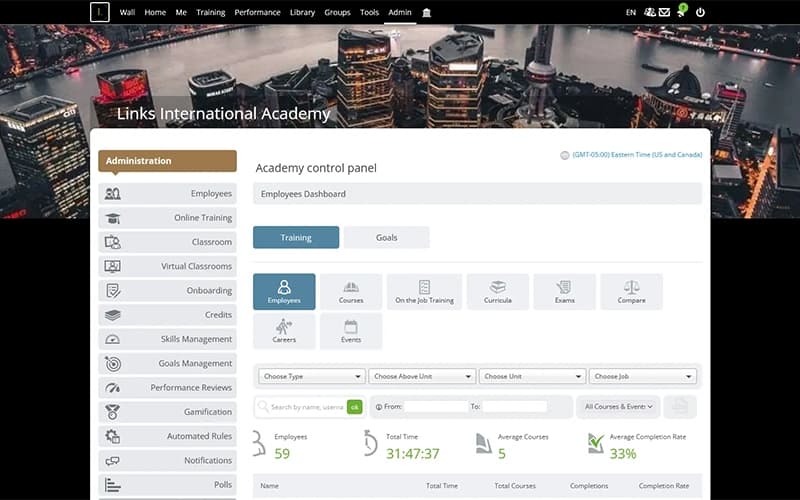The image size is (800, 500).
Task: Open the Careers tile
Action: pyautogui.click(x=284, y=331)
